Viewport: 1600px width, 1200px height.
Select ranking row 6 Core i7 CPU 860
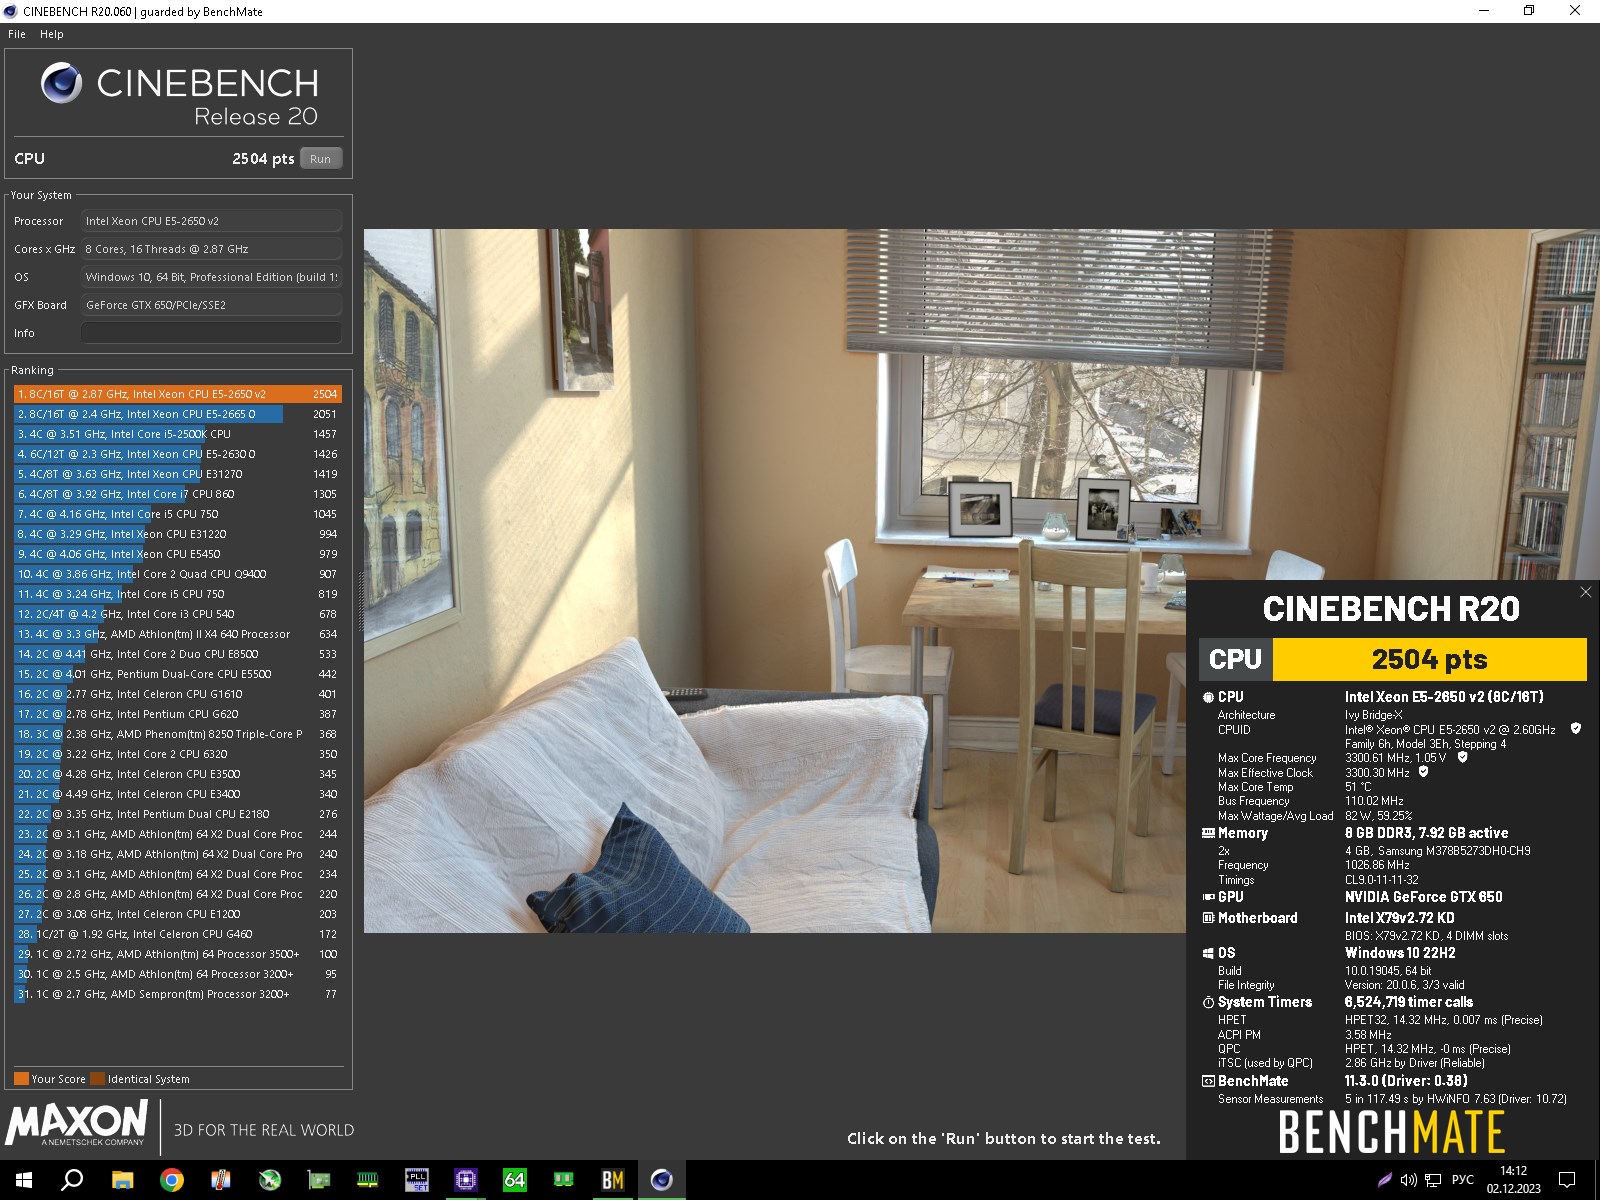[178, 494]
